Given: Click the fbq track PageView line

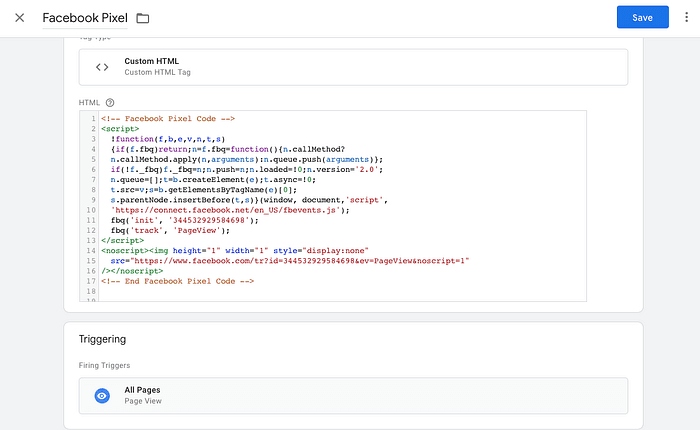Looking at the screenshot, I should (170, 231).
